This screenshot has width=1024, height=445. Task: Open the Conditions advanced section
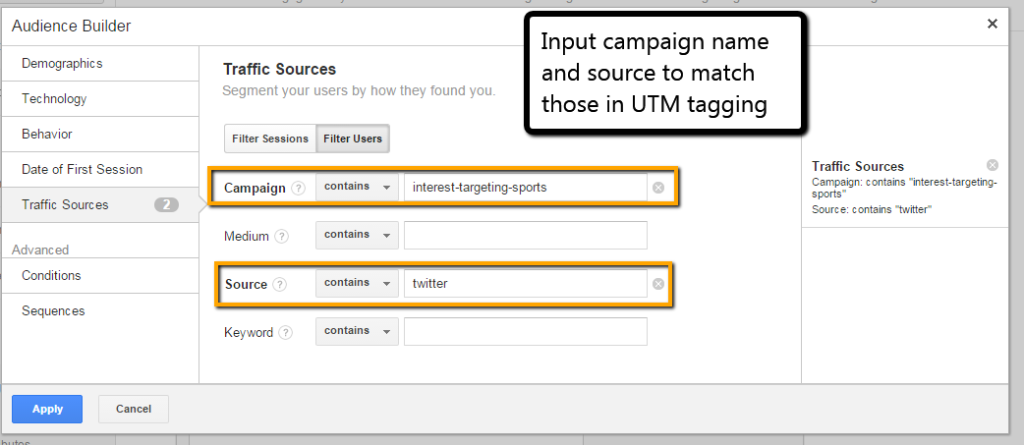51,276
